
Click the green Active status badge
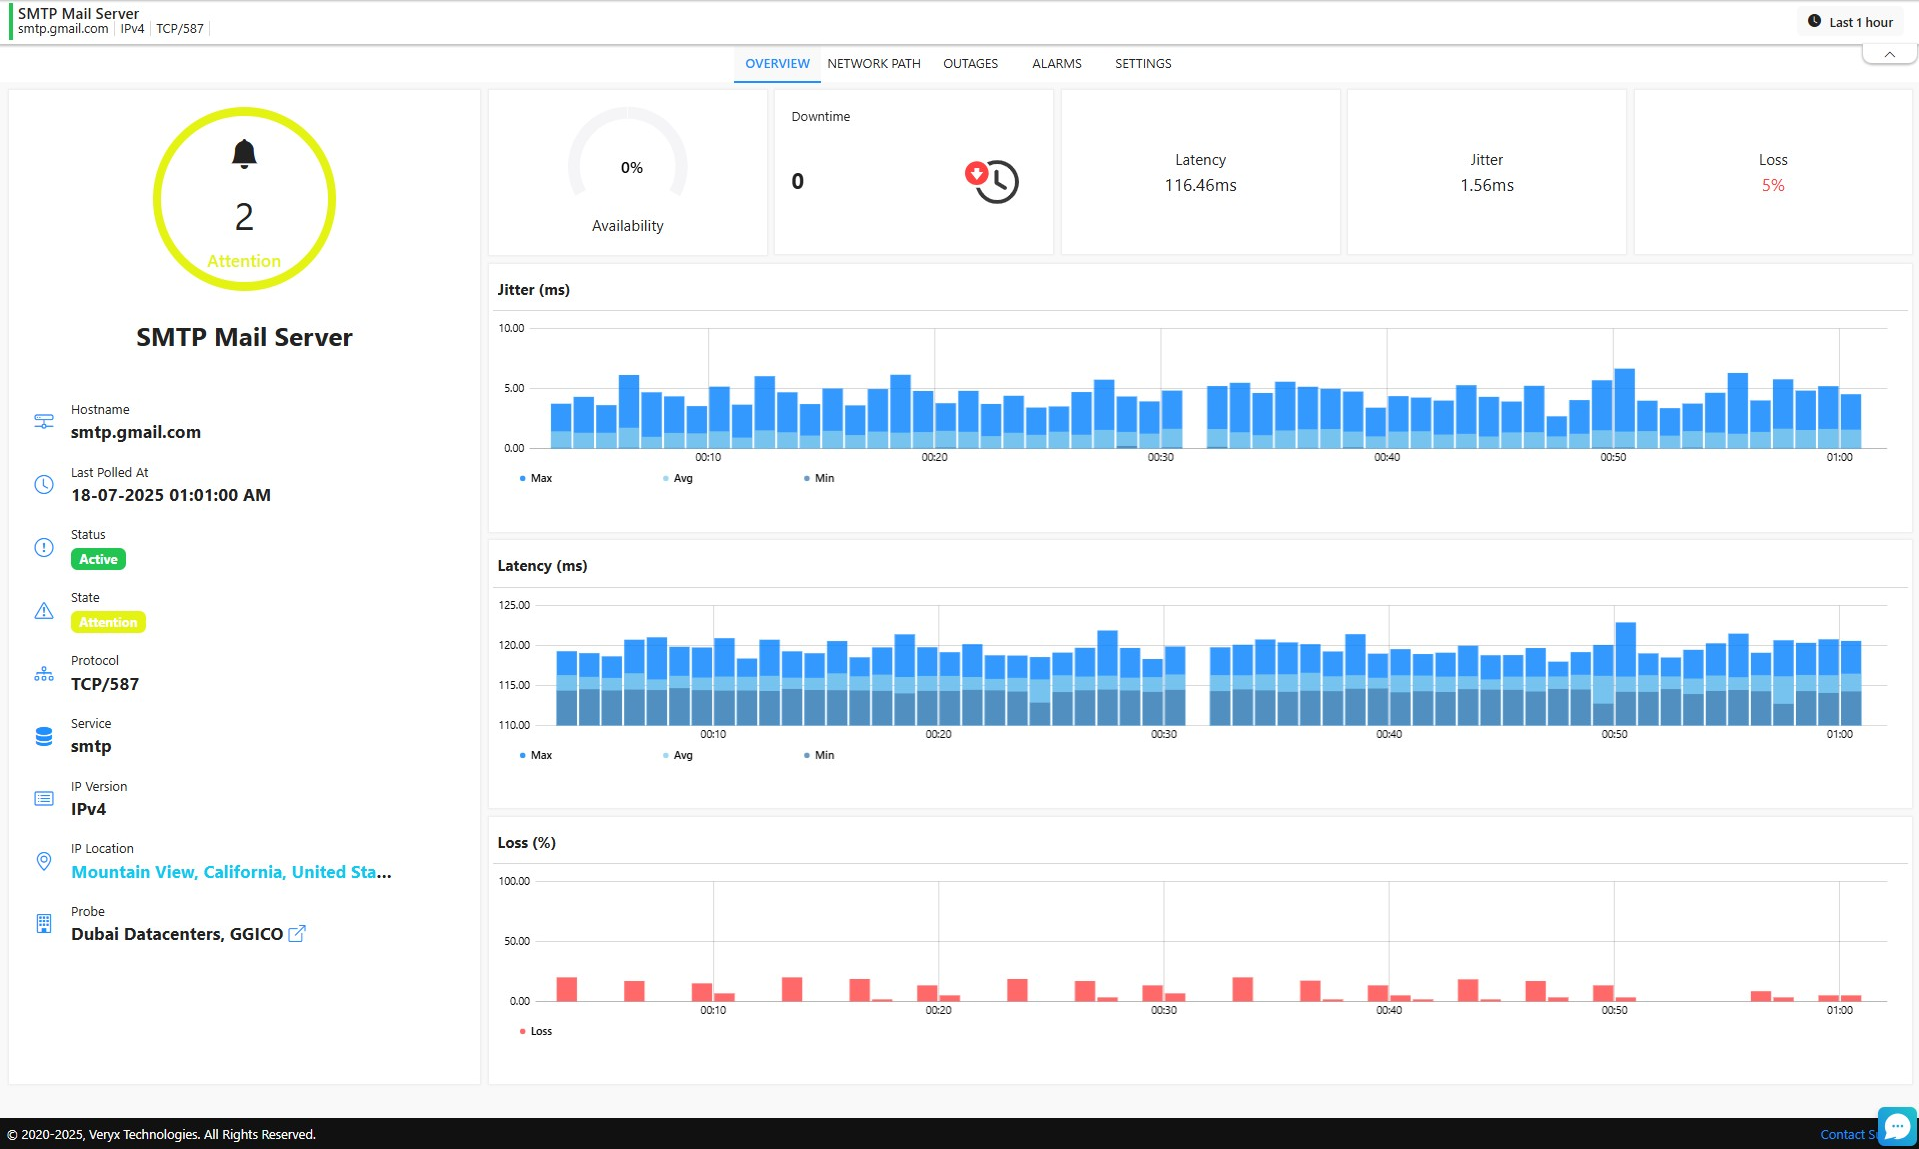pyautogui.click(x=98, y=559)
